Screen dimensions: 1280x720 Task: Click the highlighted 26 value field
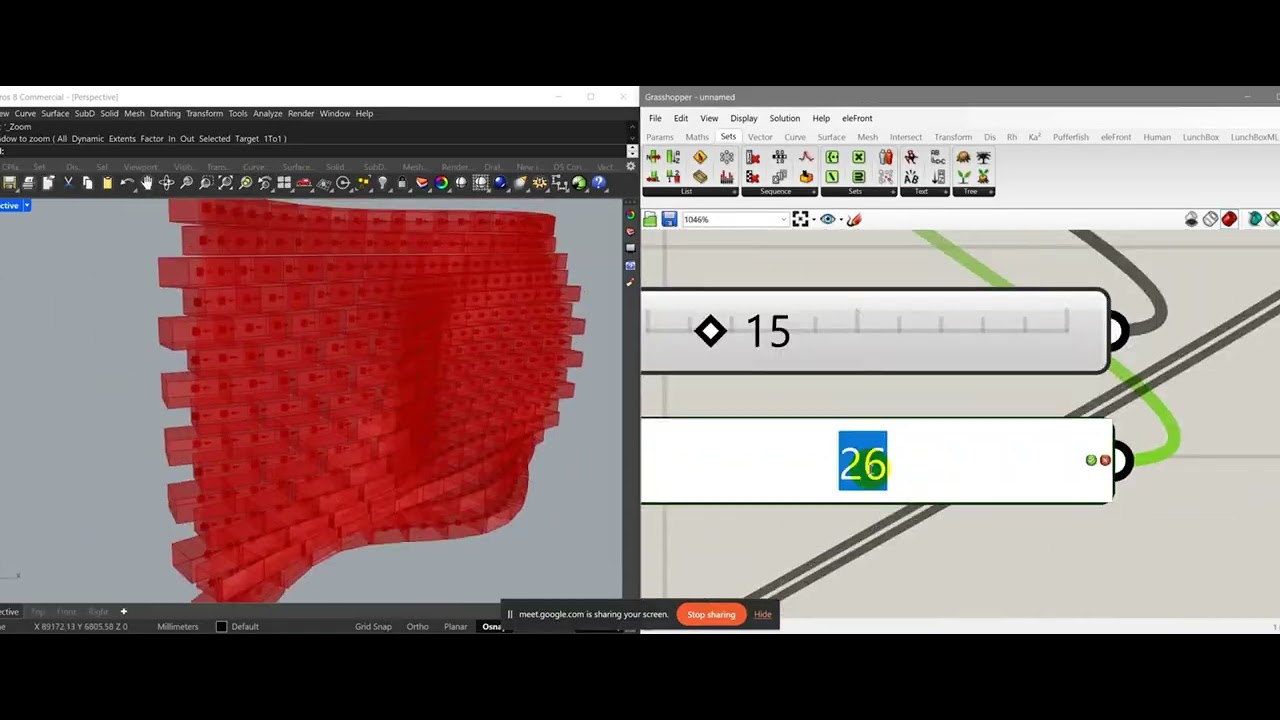pos(863,461)
